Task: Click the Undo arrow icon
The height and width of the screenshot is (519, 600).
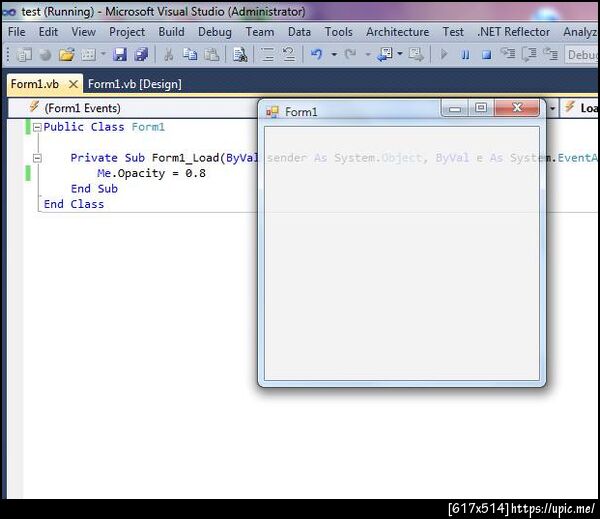Action: point(317,55)
